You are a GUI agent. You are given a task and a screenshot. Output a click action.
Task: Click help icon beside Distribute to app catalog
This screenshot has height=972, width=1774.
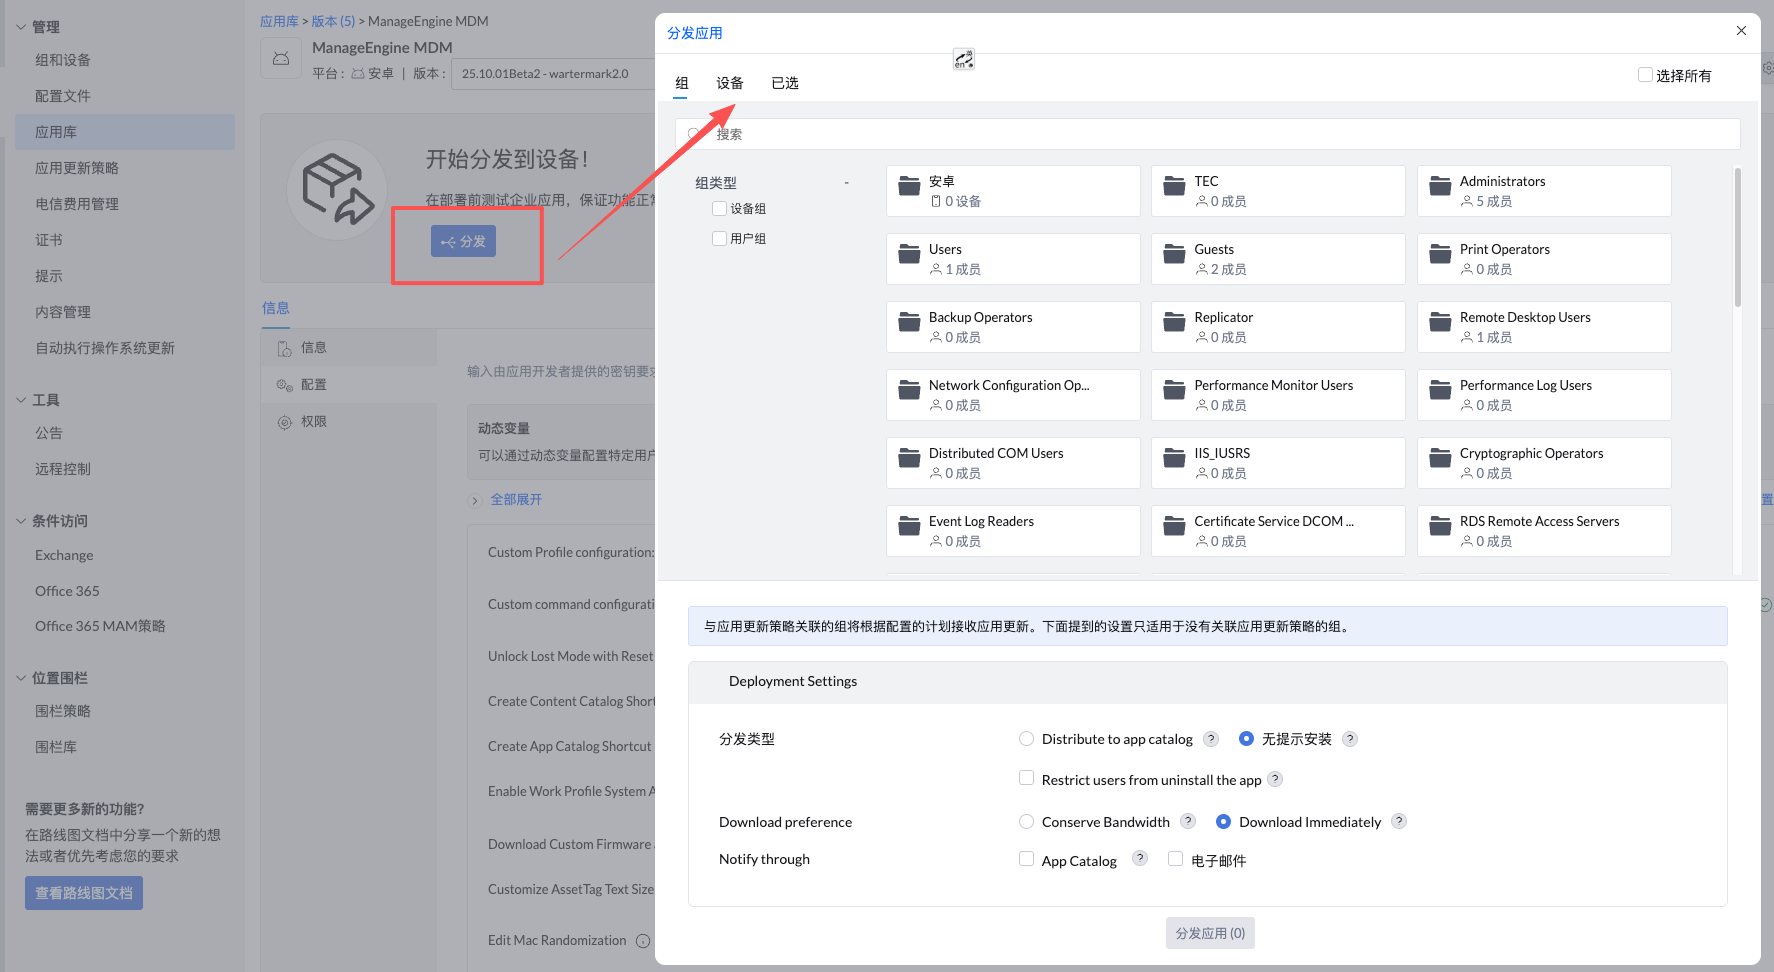(1211, 739)
